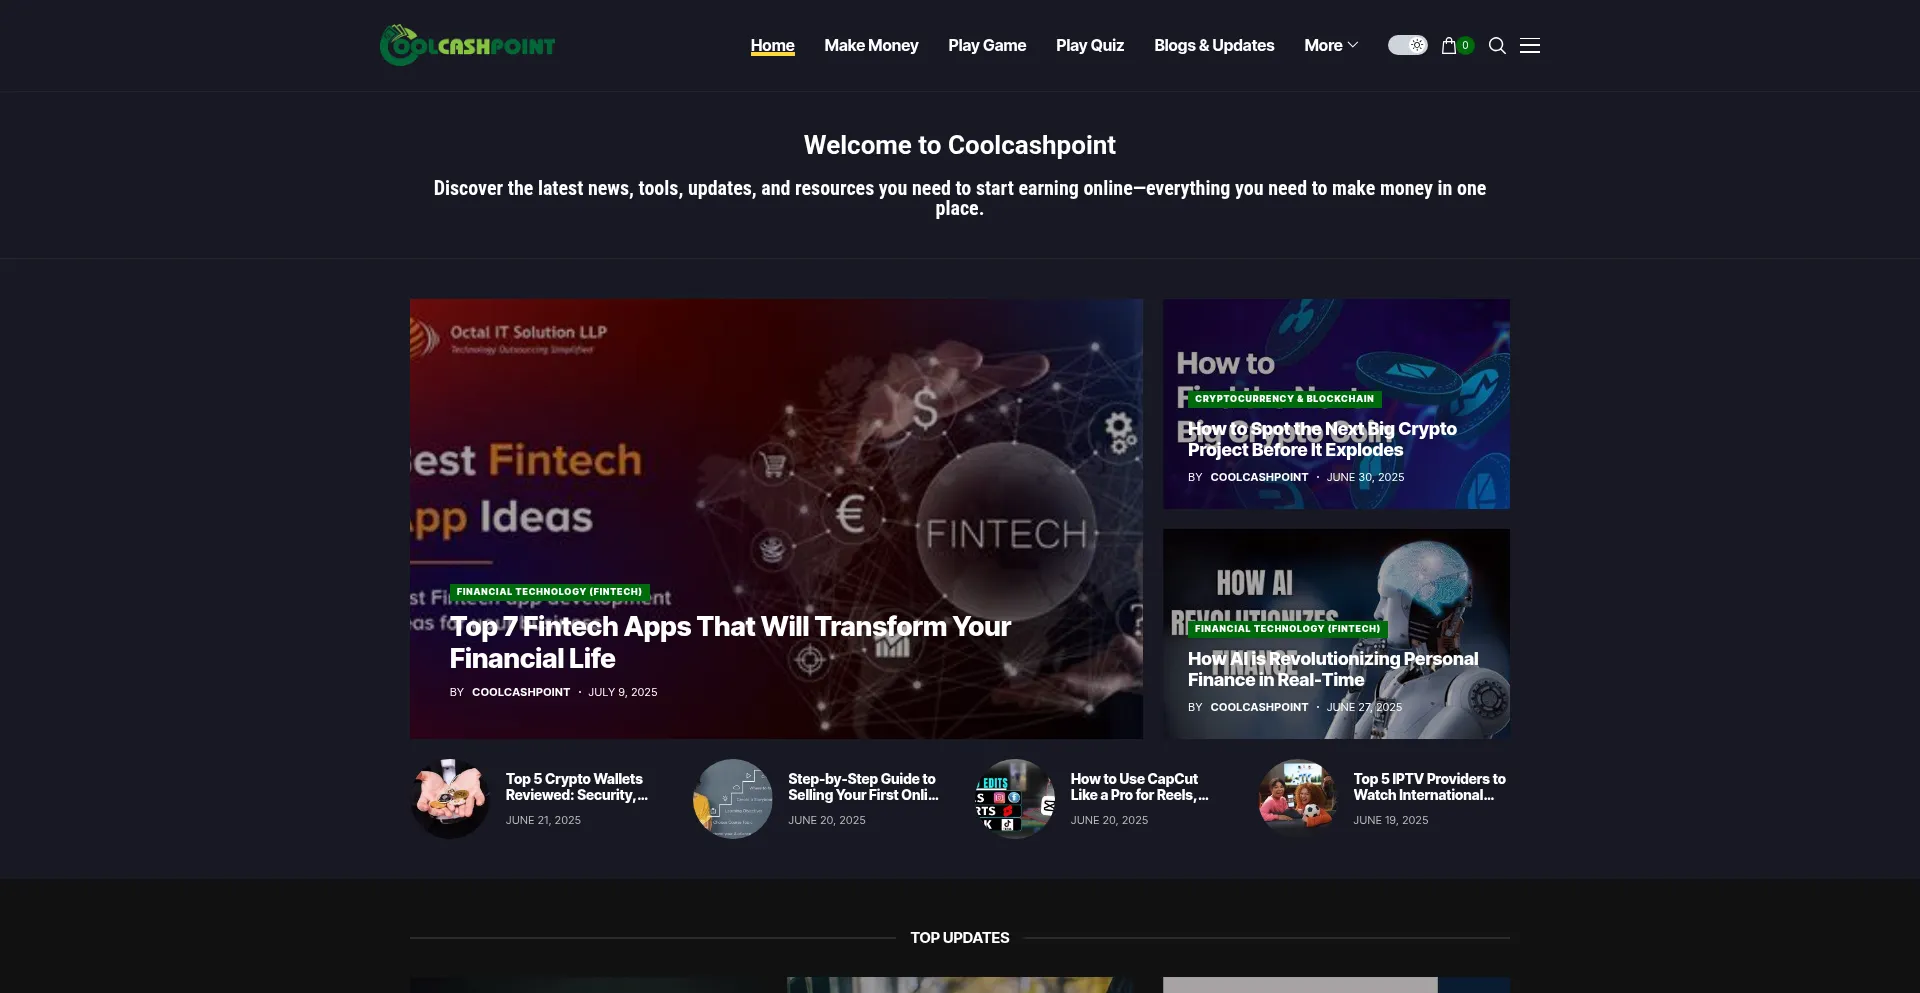Click the Coolcashpoint logo
Image resolution: width=1920 pixels, height=993 pixels.
coord(467,45)
